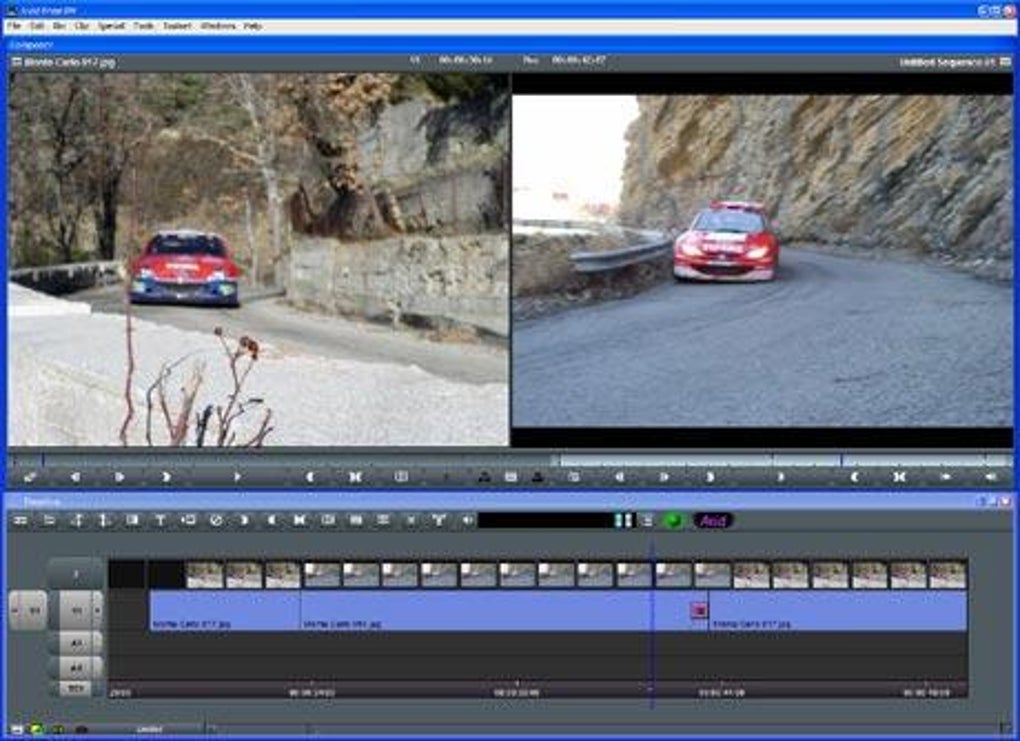Open timeline fast menu at bottom left
1020x741 pixels.
[x=17, y=729]
